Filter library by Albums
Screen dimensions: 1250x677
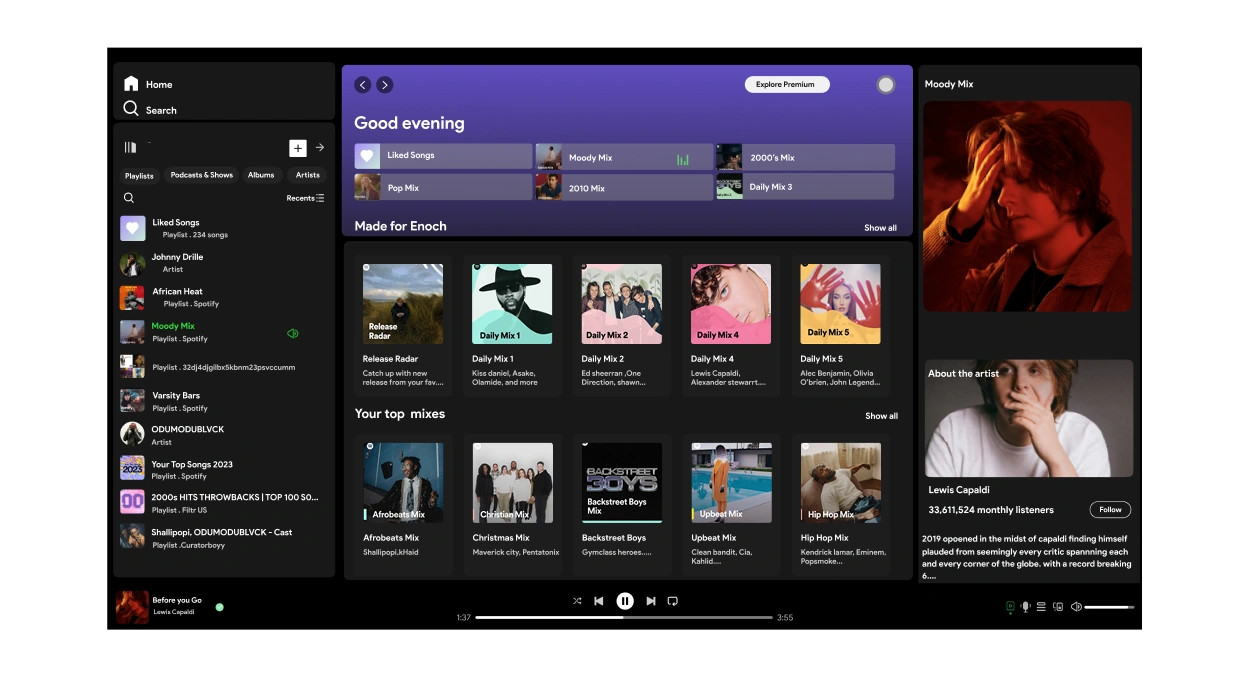point(261,175)
